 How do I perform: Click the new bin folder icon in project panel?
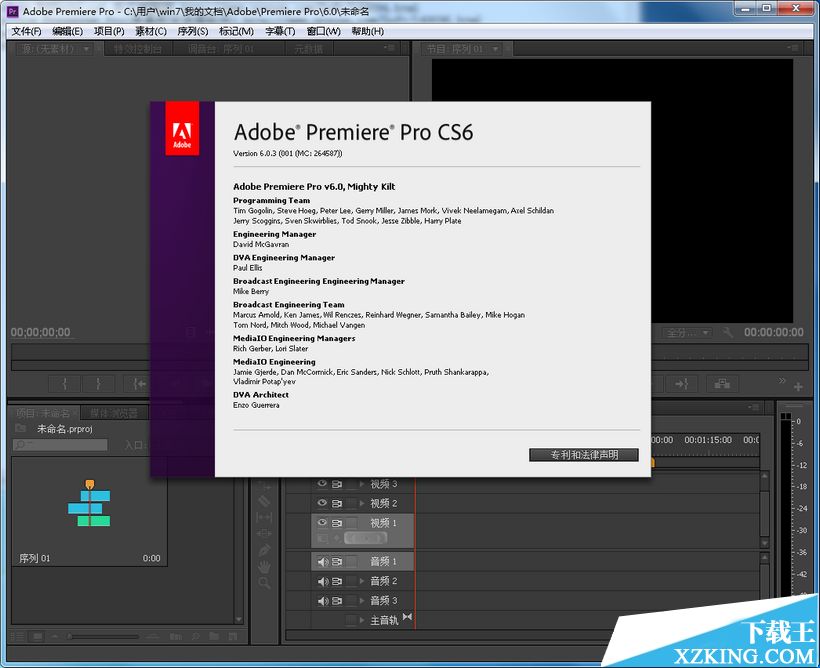coord(214,637)
